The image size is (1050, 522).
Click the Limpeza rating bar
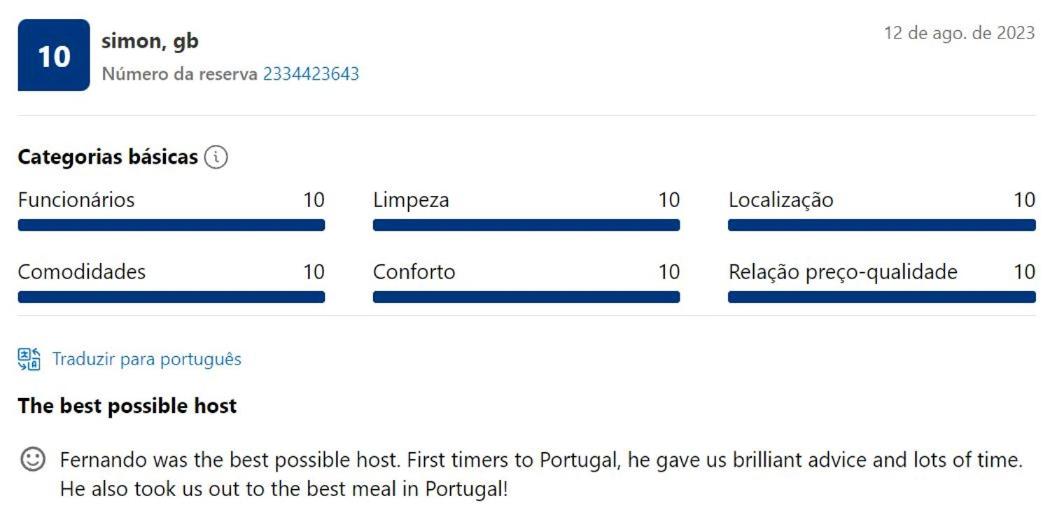pos(526,225)
